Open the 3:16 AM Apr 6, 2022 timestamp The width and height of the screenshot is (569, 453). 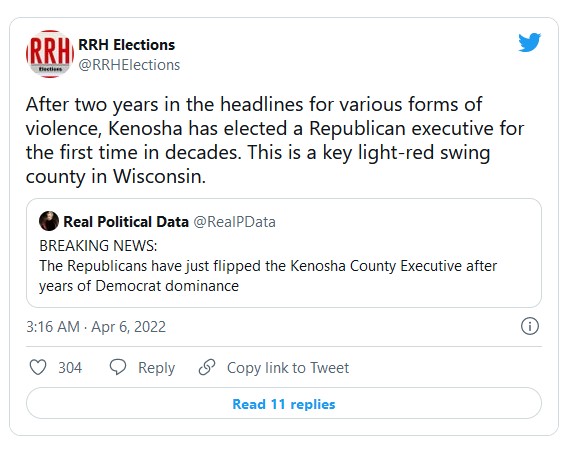click(96, 327)
